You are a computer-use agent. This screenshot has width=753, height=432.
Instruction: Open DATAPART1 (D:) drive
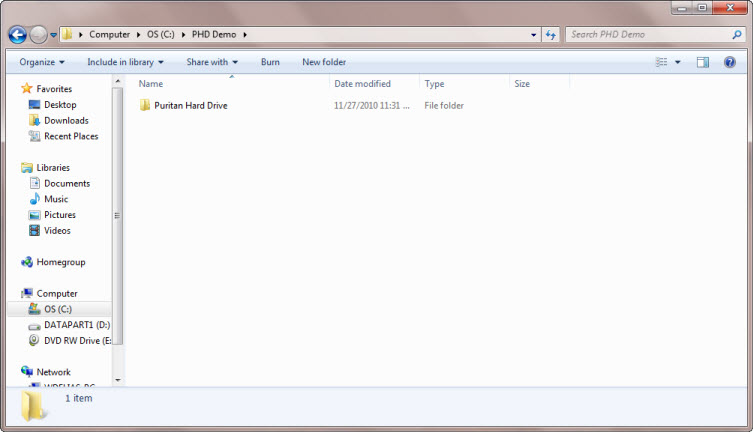[x=77, y=325]
